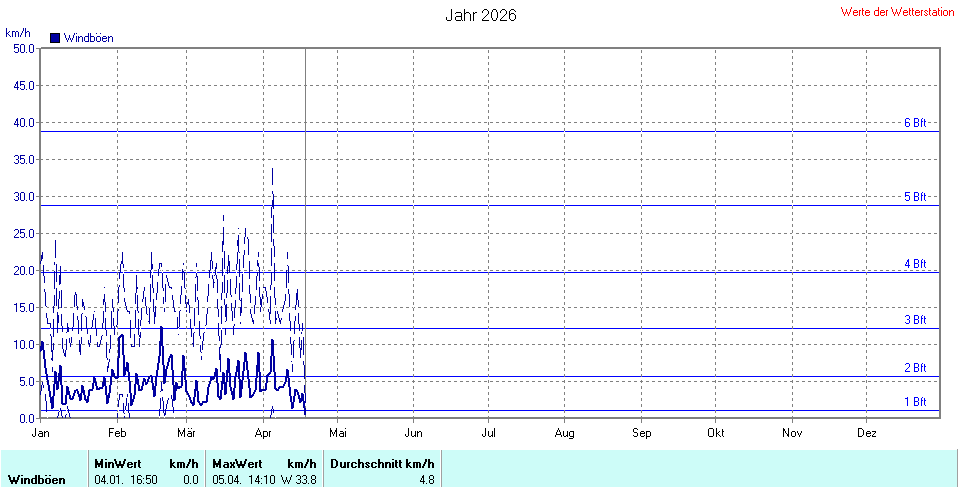The image size is (958, 487).
Task: Click the average value 4.8 in the table
Action: coord(425,480)
